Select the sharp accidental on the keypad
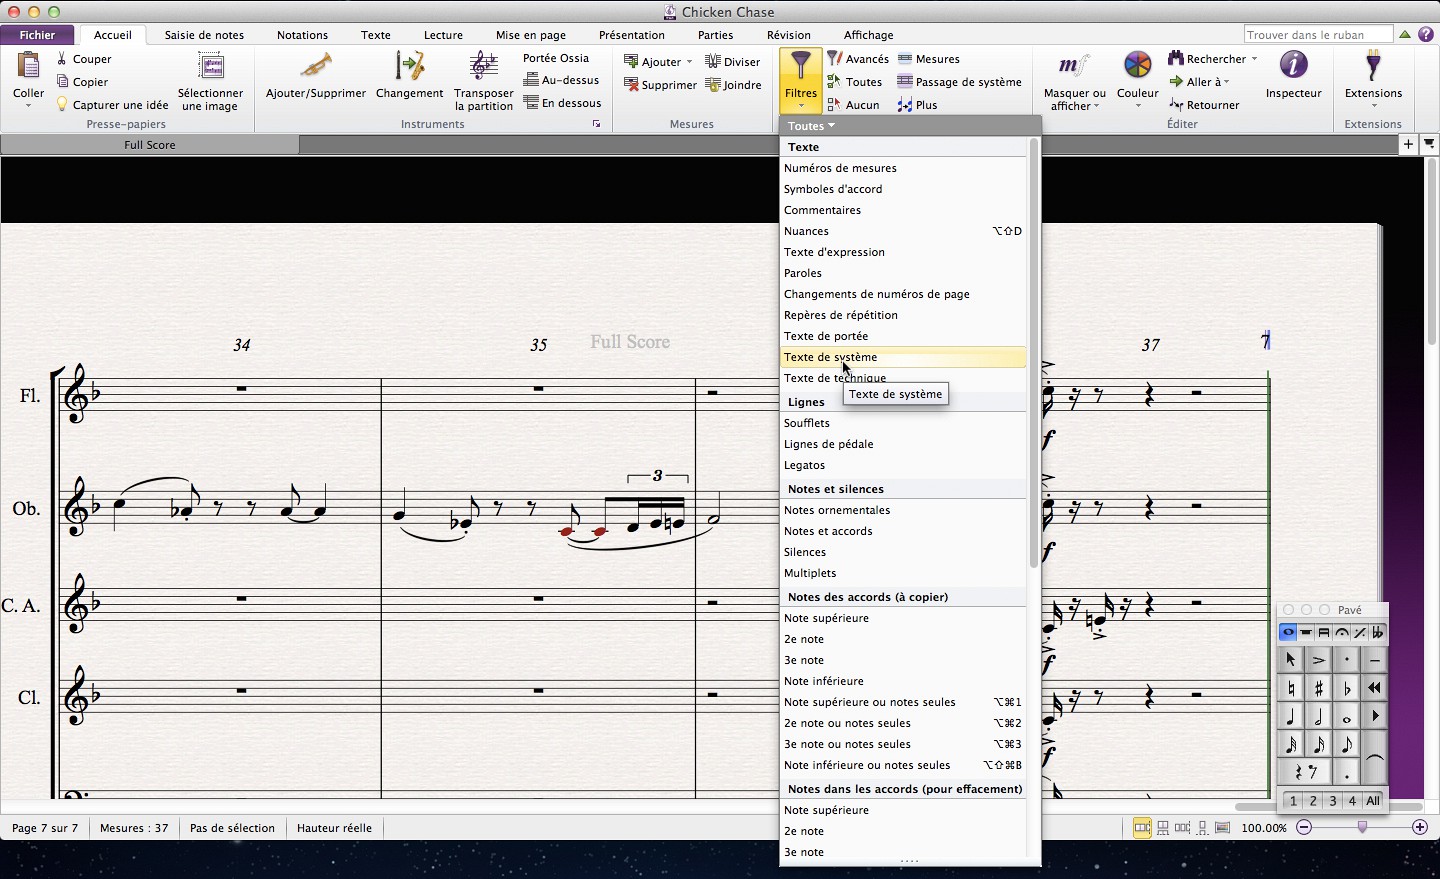 click(1319, 688)
